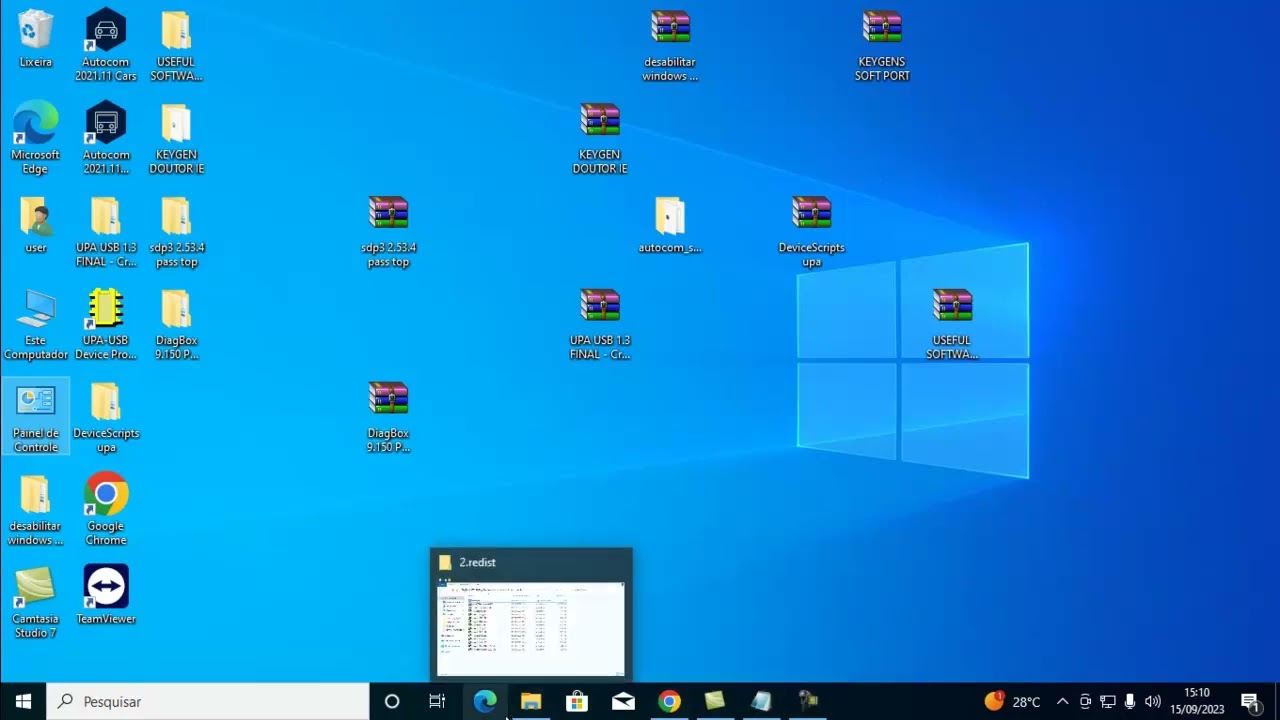Click the Meet Now camera tray icon
The height and width of the screenshot is (720, 1280).
pos(1085,701)
